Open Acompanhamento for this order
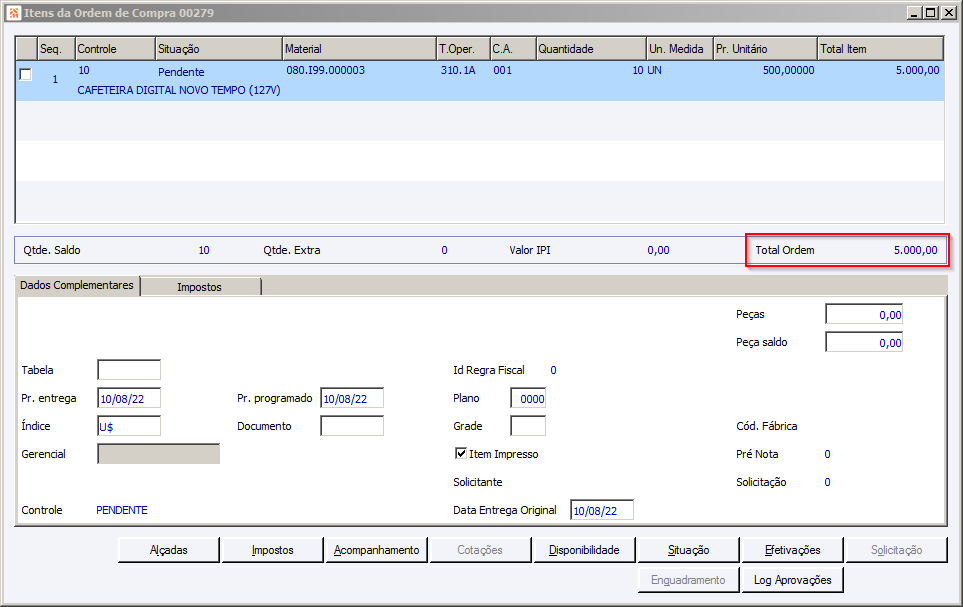963x607 pixels. pos(377,550)
